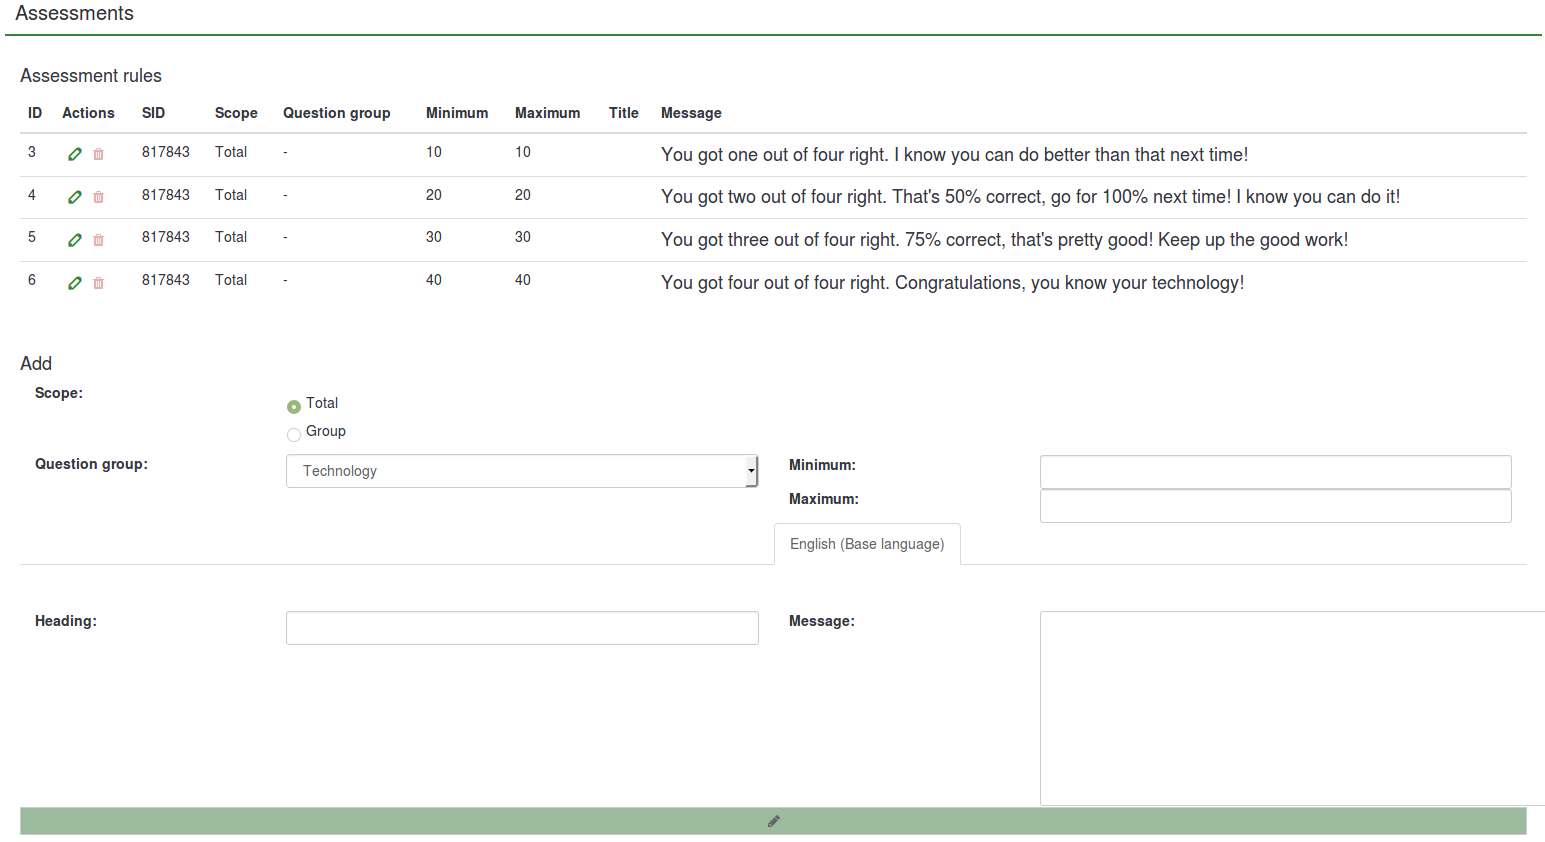Delete assessment rule with ID 4

[98, 197]
